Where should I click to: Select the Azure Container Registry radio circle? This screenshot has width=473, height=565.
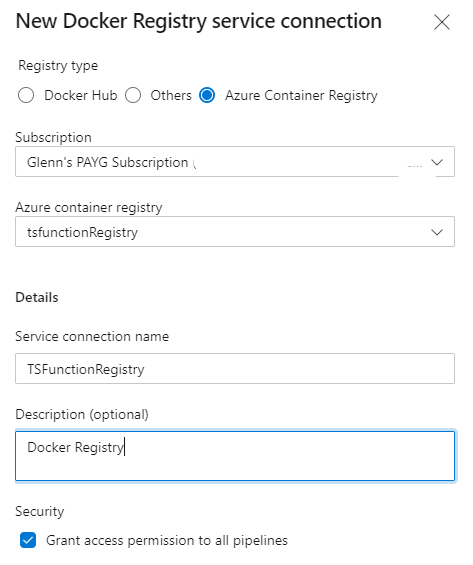[207, 95]
